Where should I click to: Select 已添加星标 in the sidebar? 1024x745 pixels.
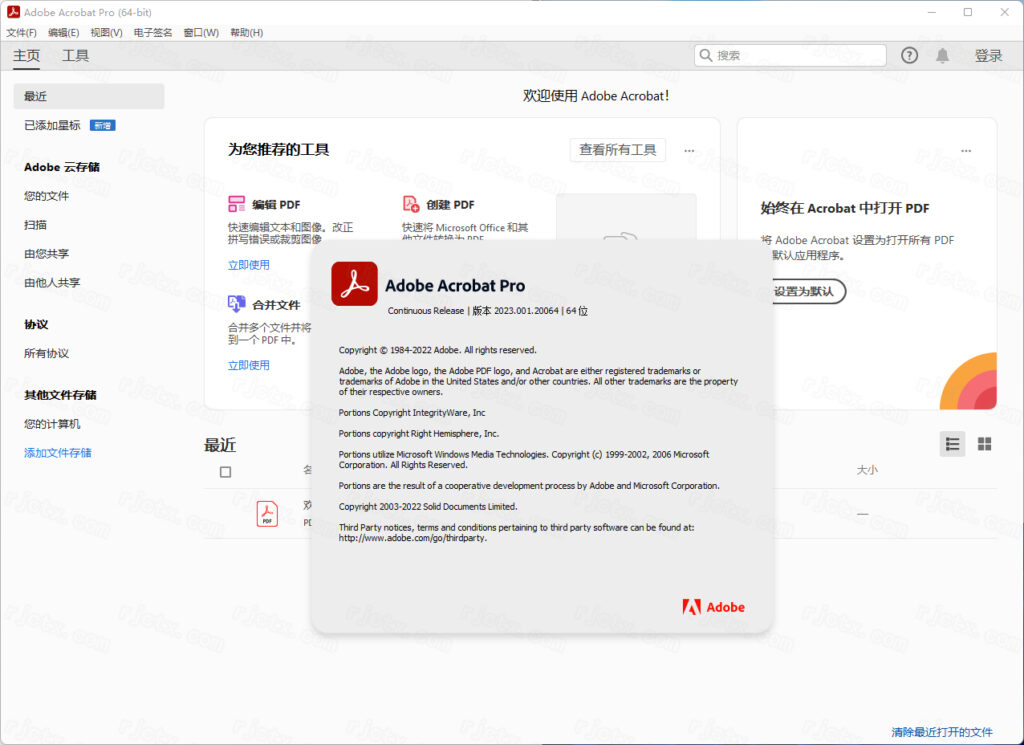[x=52, y=125]
